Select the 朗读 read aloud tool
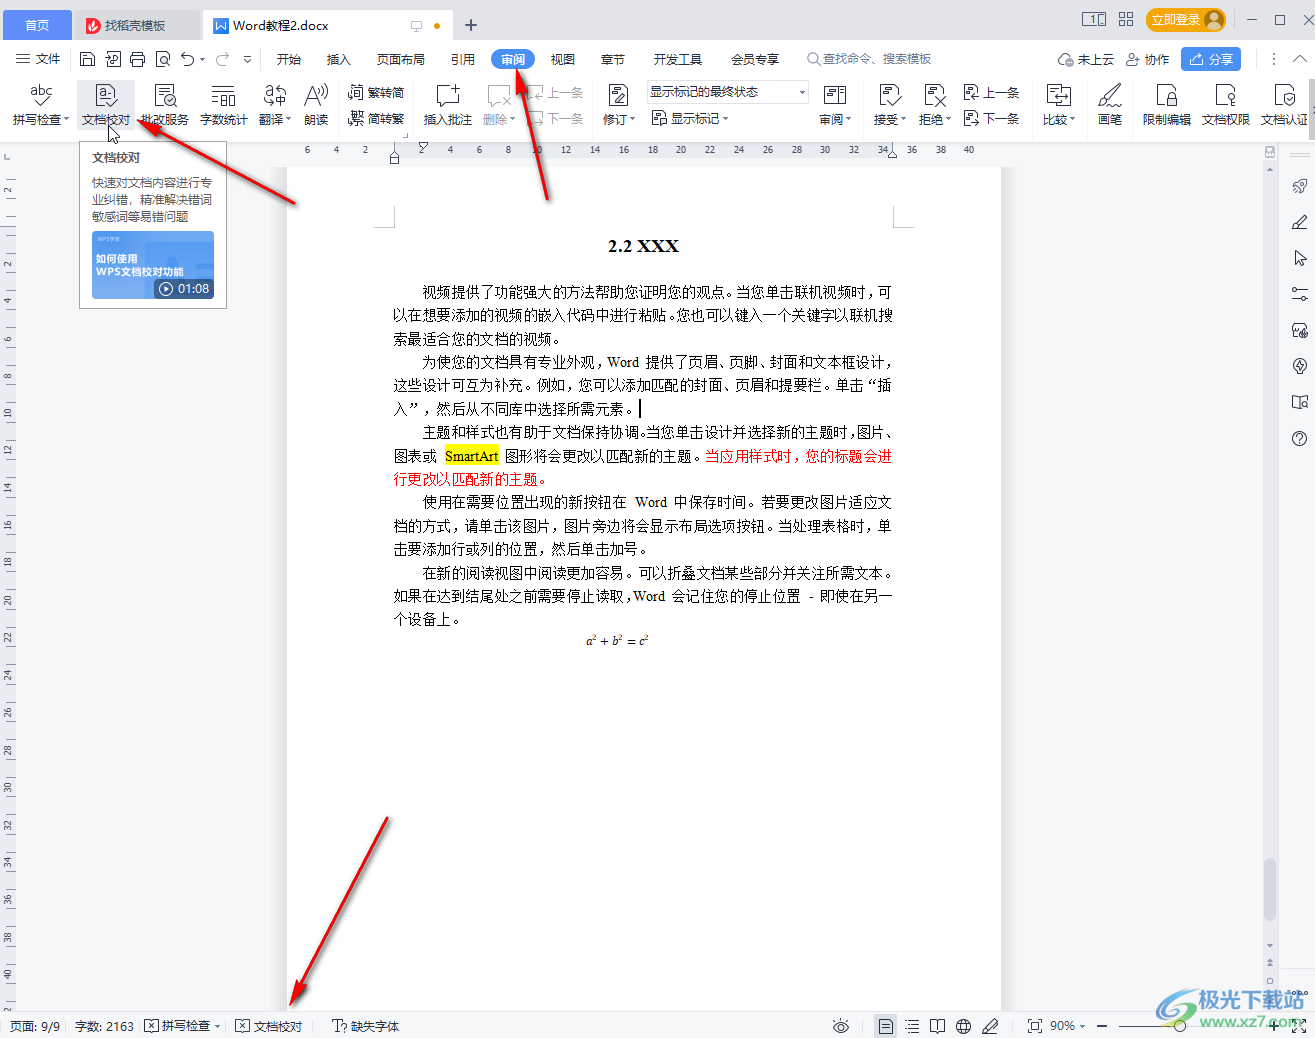Screen dimensions: 1315x1038 tap(315, 104)
